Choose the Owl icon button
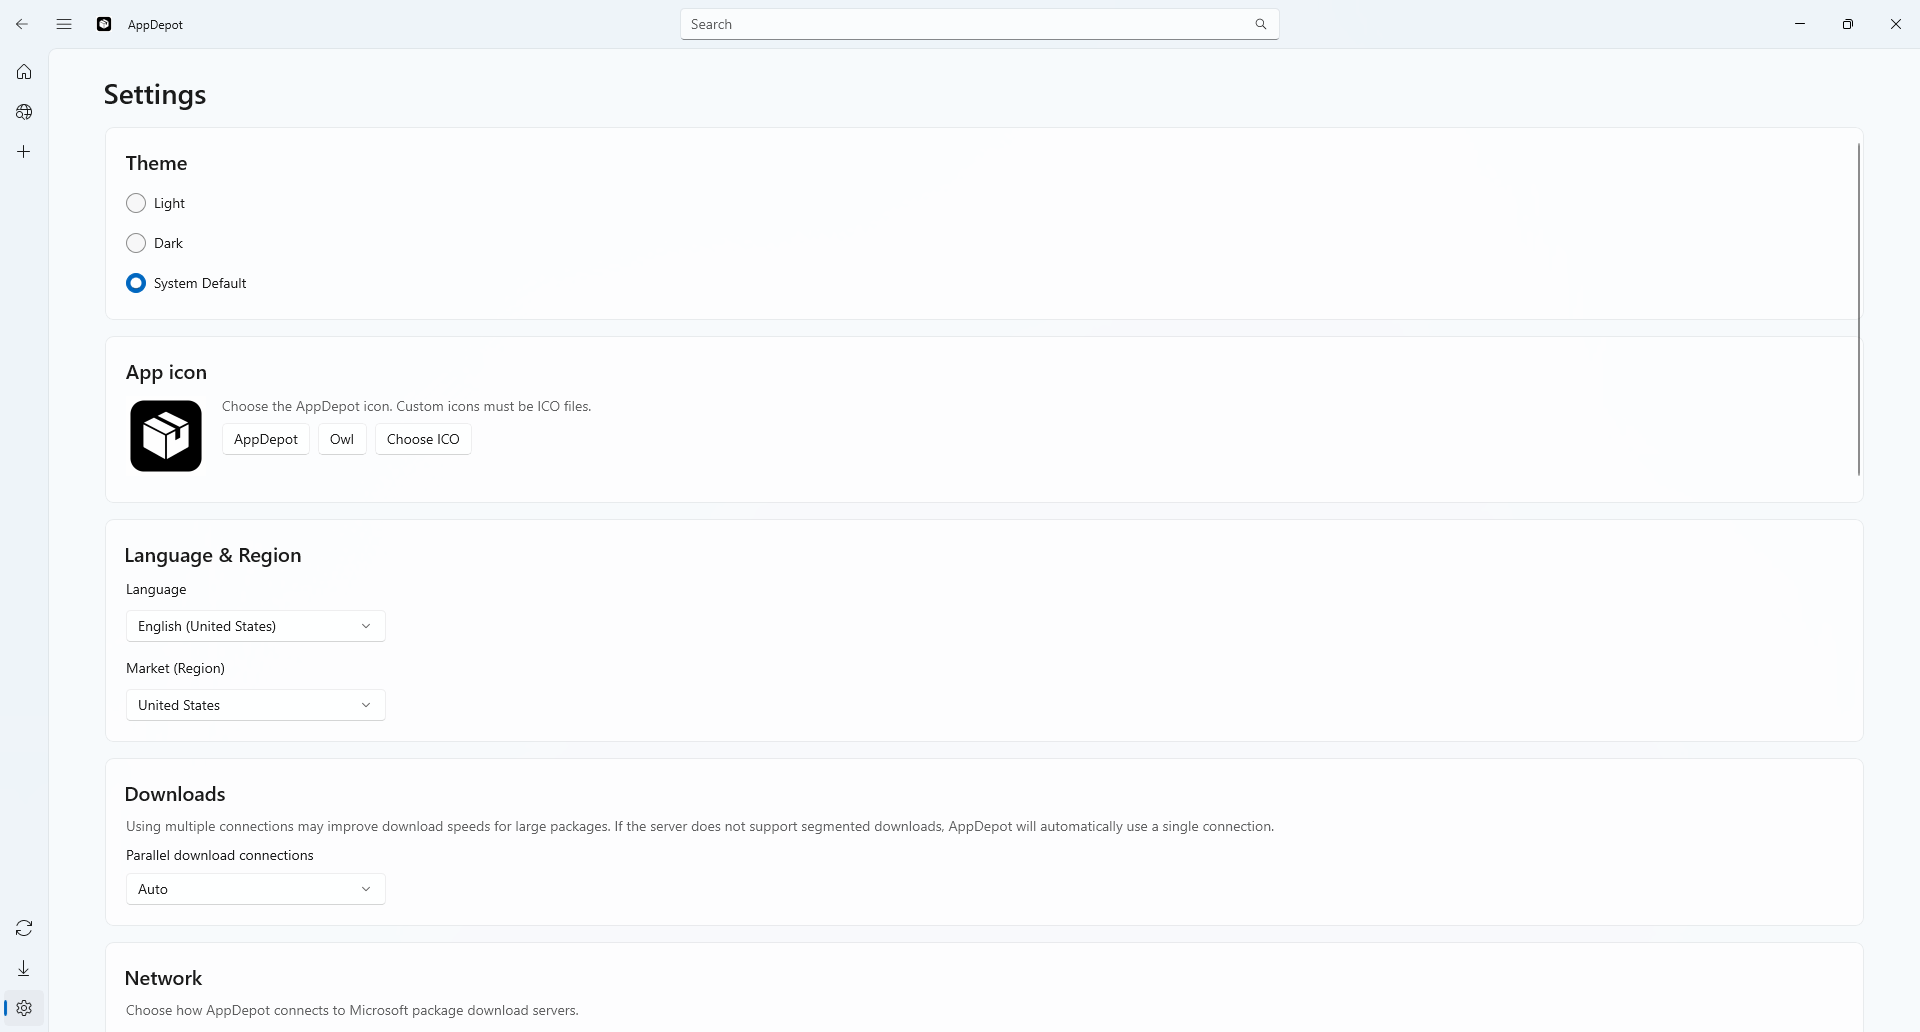The height and width of the screenshot is (1032, 1920). click(x=342, y=439)
